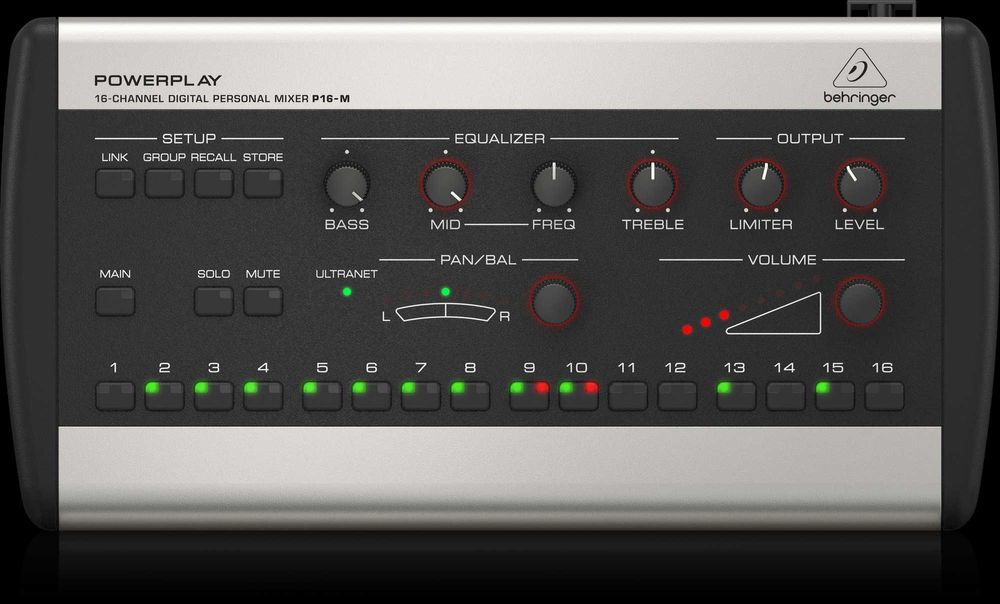Click the LIMITER output knob
Screen dimensions: 1000x604
coord(761,185)
